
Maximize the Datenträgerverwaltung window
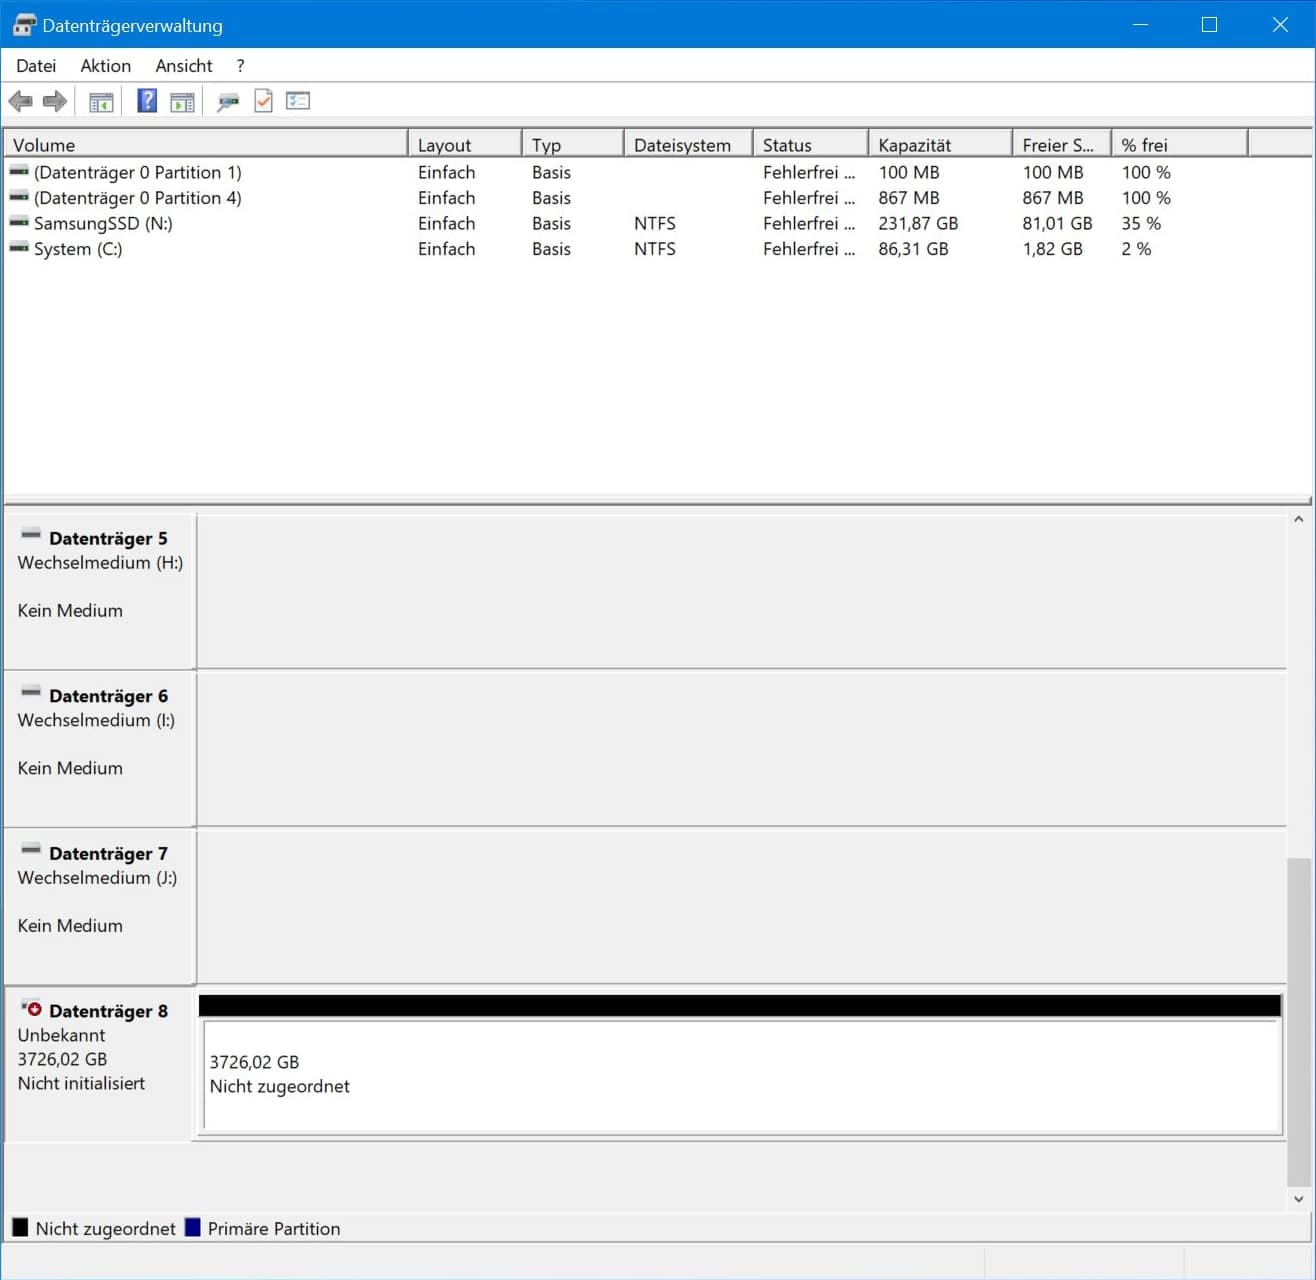pyautogui.click(x=1209, y=24)
